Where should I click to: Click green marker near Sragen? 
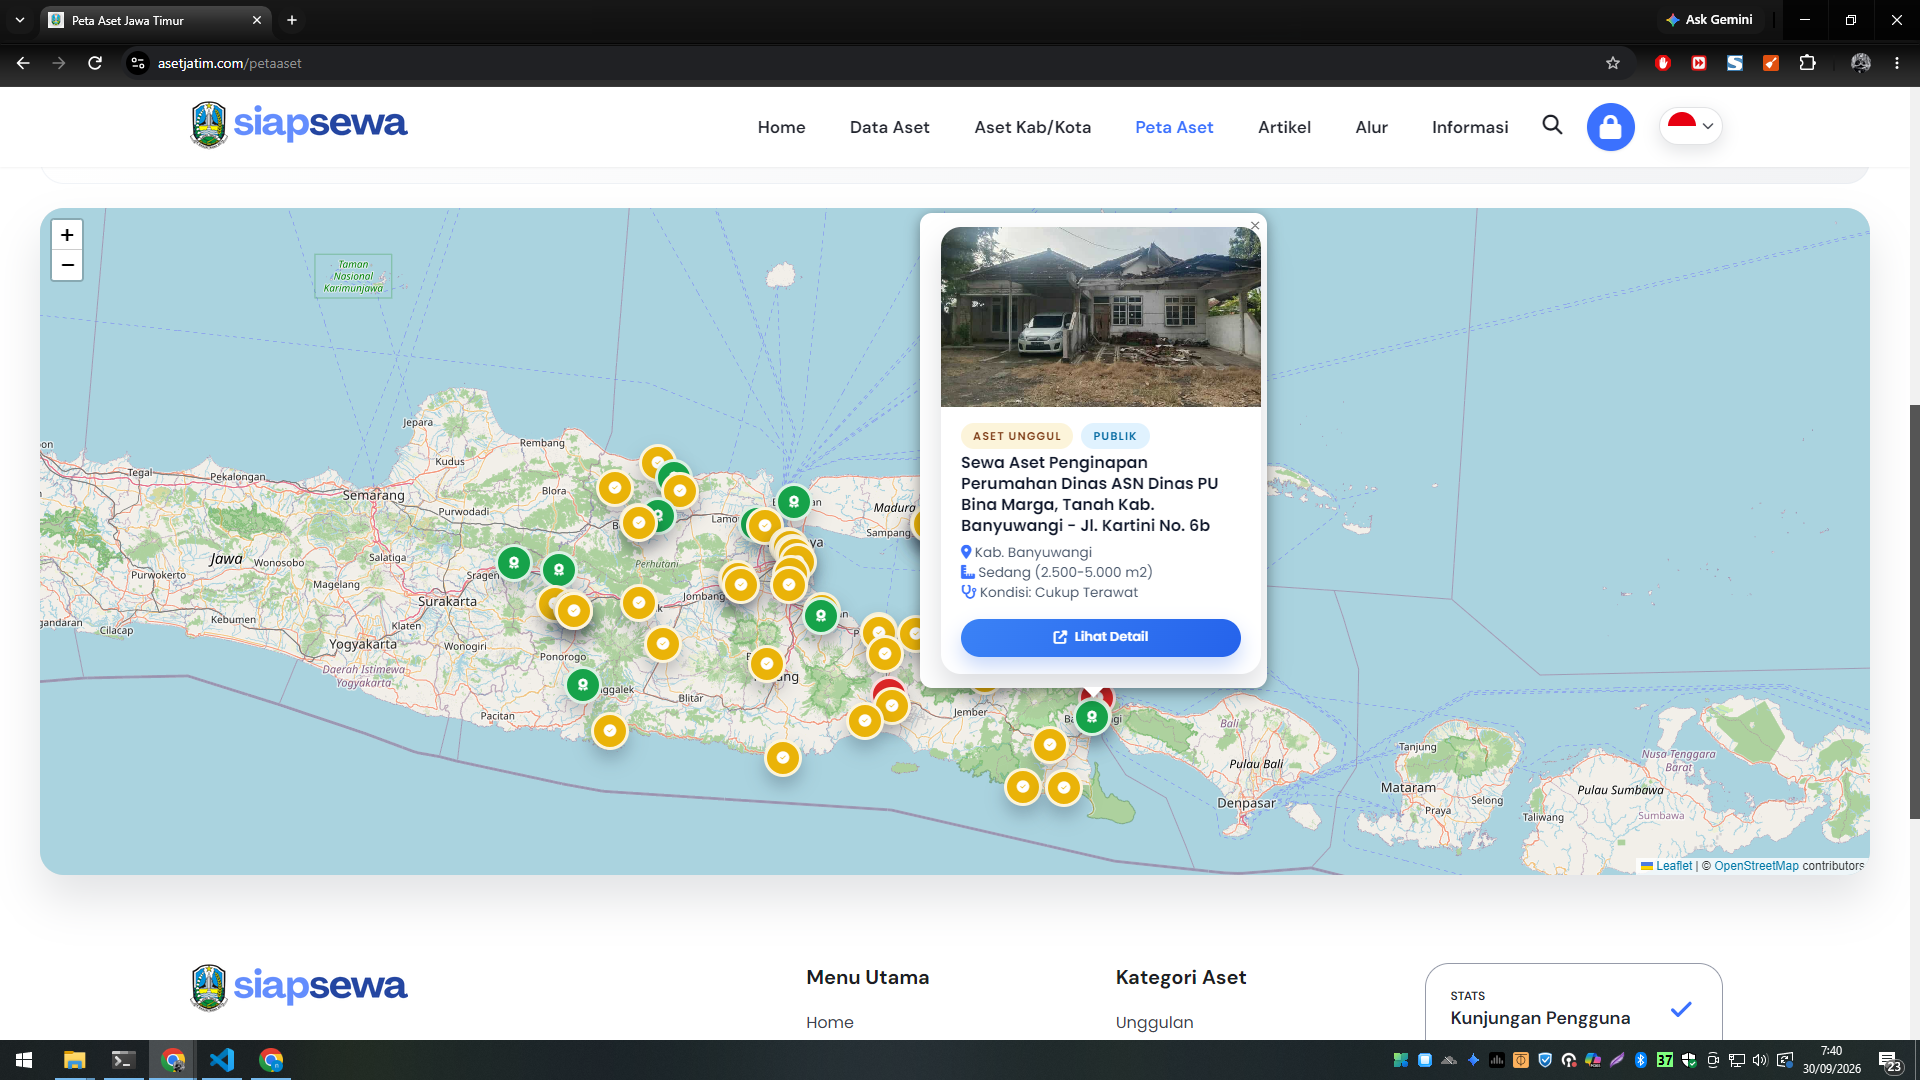(514, 563)
